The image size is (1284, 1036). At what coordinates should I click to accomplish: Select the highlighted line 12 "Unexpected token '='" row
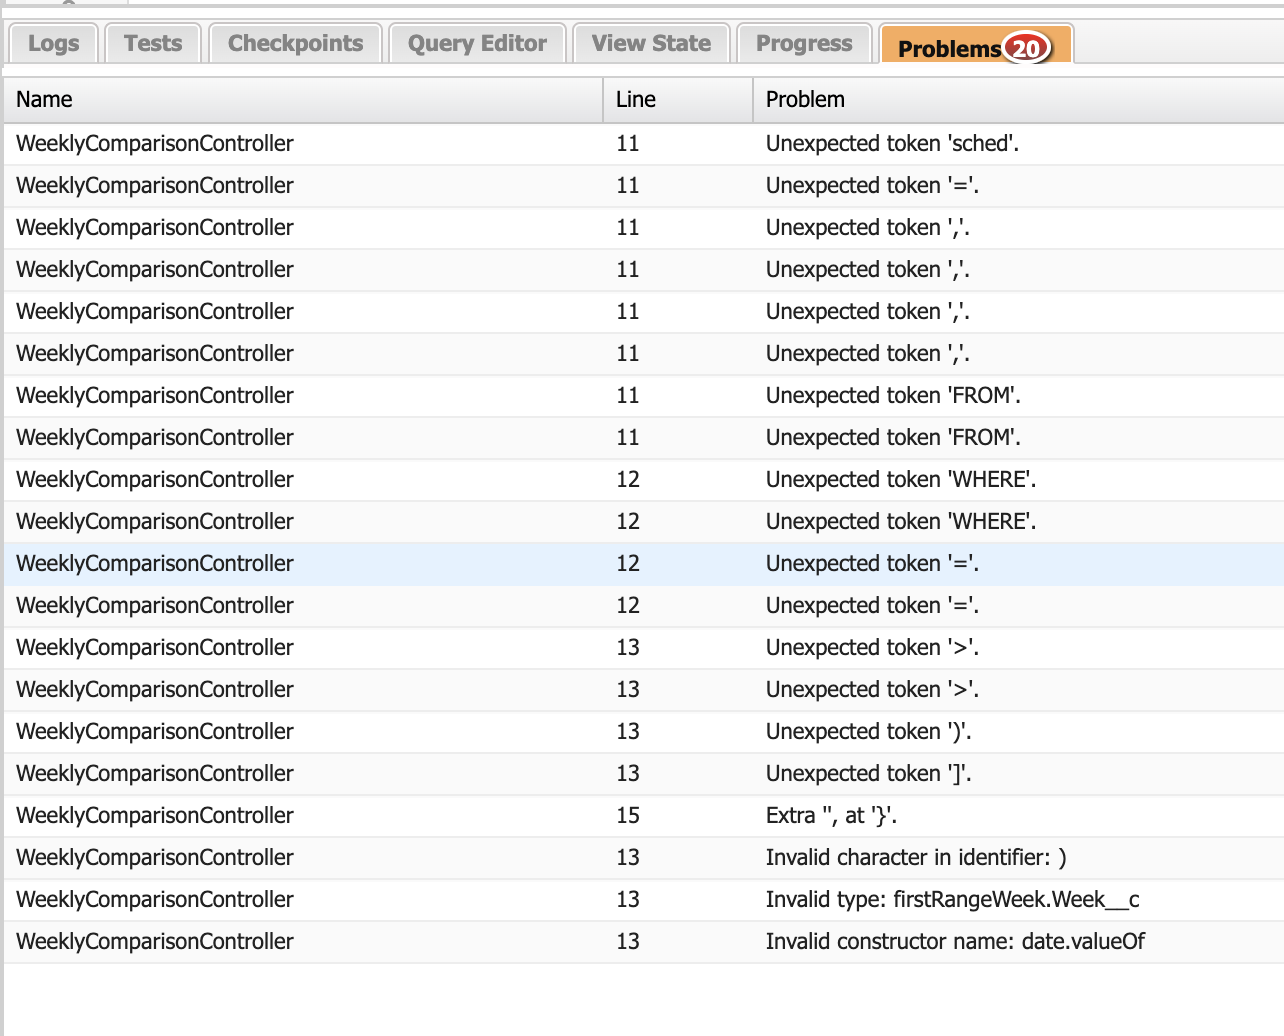872,564
